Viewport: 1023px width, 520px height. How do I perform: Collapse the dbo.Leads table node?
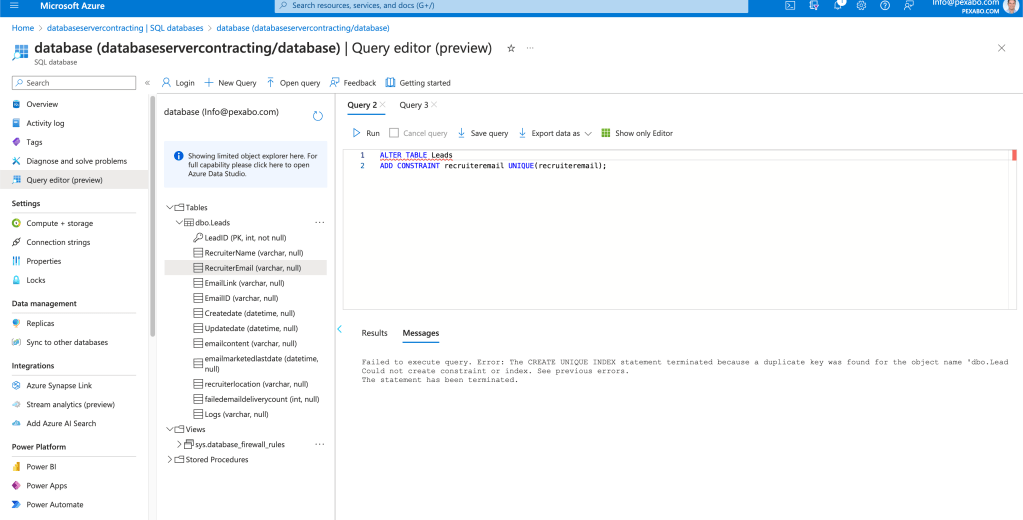coord(179,222)
